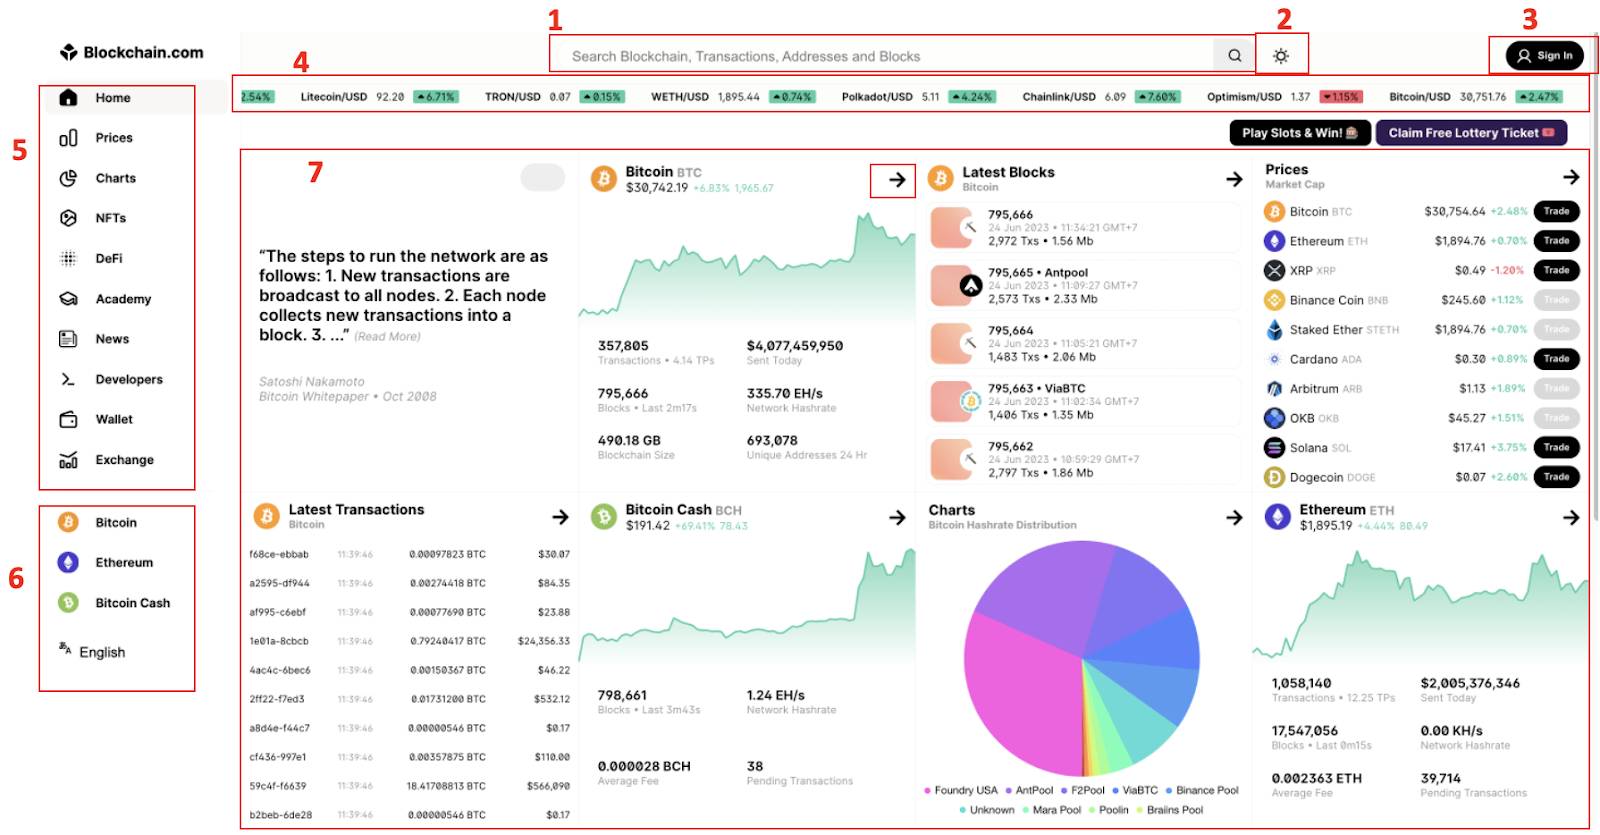Click the Bitcoin icon in sidebar
The image size is (1600, 835).
[68, 522]
